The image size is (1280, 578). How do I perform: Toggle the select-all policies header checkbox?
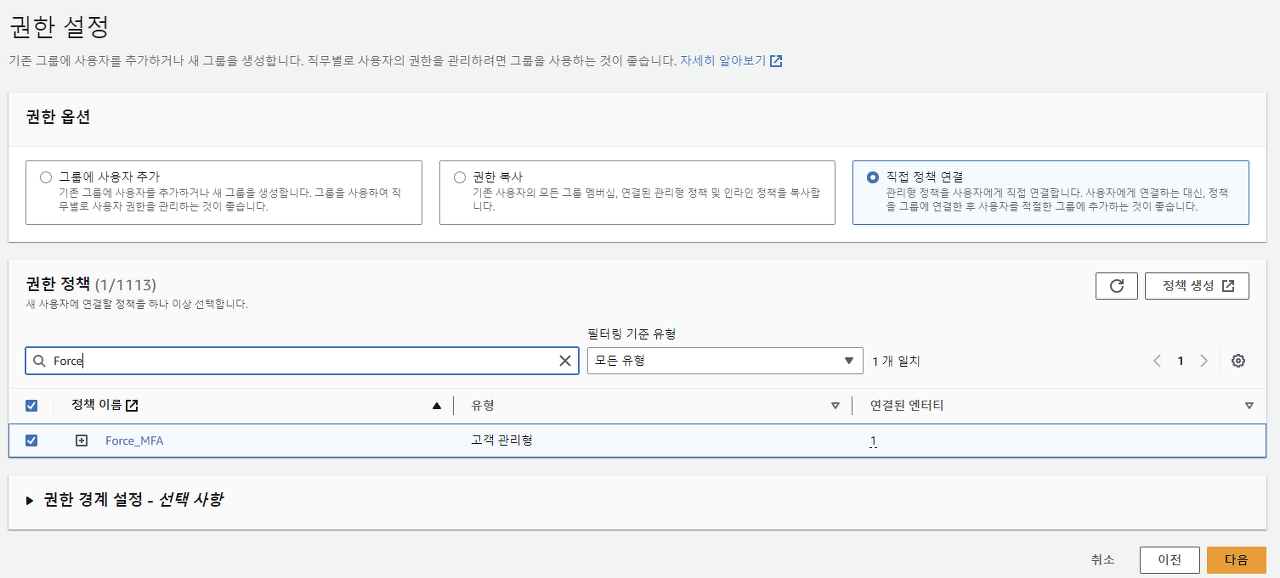31,406
